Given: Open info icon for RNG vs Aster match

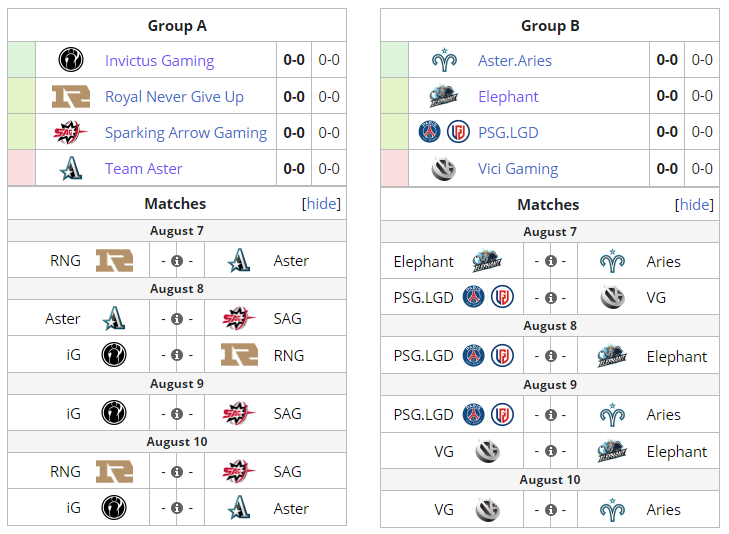Looking at the screenshot, I should pyautogui.click(x=177, y=261).
